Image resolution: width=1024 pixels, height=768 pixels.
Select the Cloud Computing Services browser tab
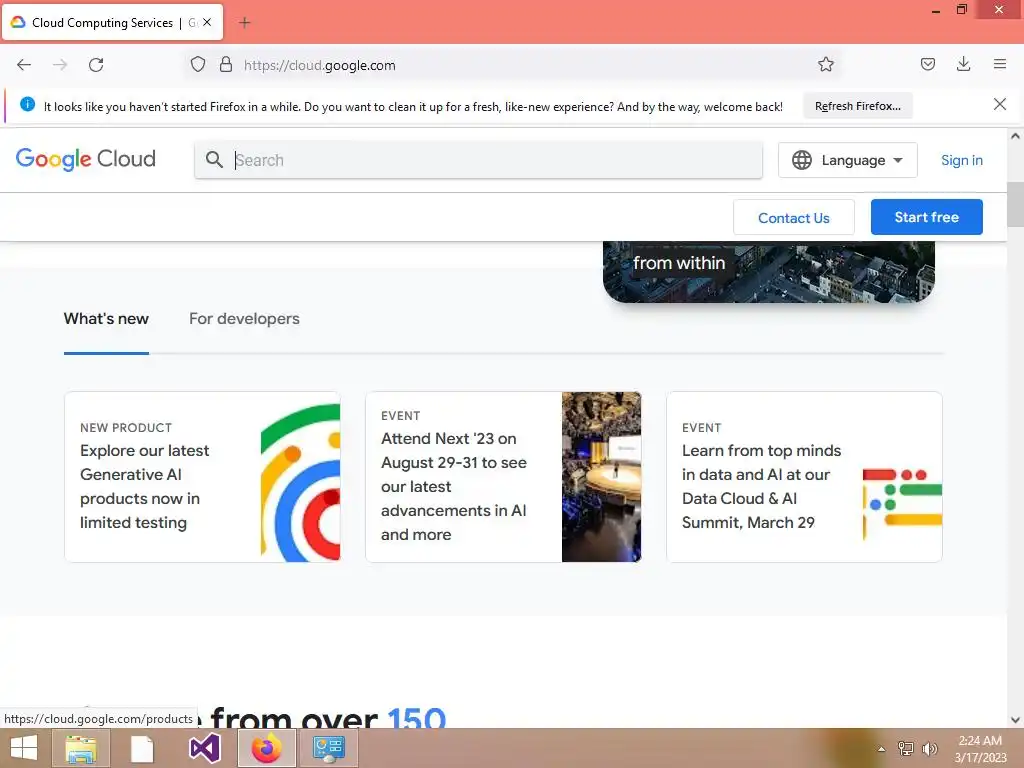click(112, 22)
